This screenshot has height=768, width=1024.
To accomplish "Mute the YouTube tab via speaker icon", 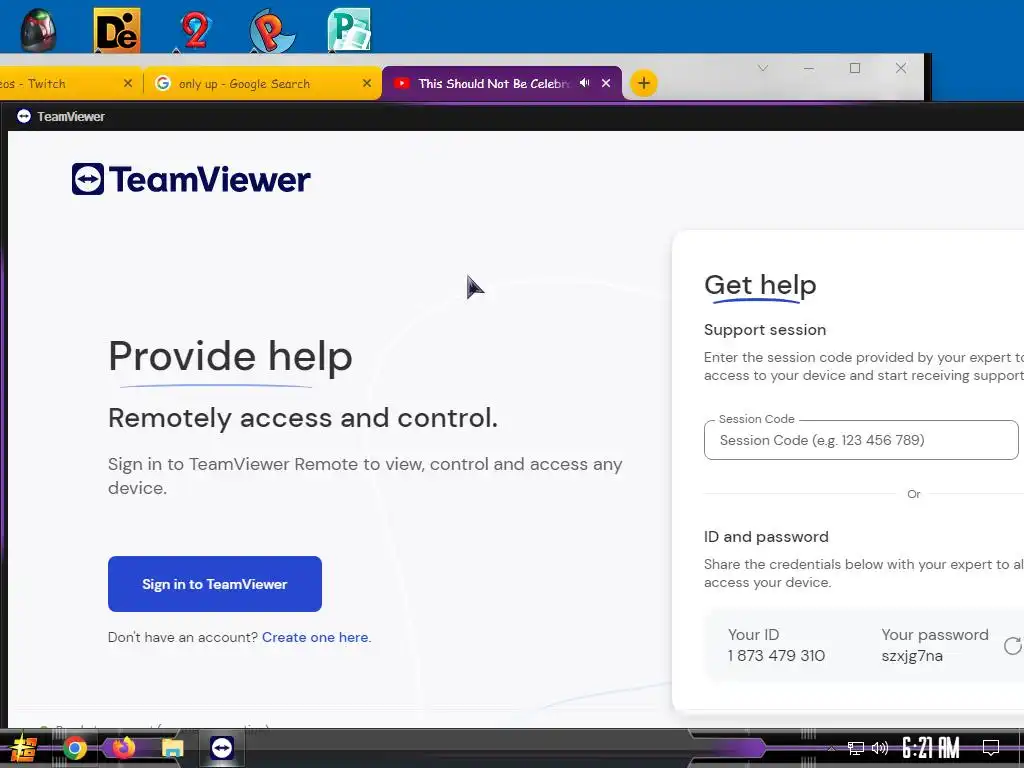I will [x=584, y=83].
